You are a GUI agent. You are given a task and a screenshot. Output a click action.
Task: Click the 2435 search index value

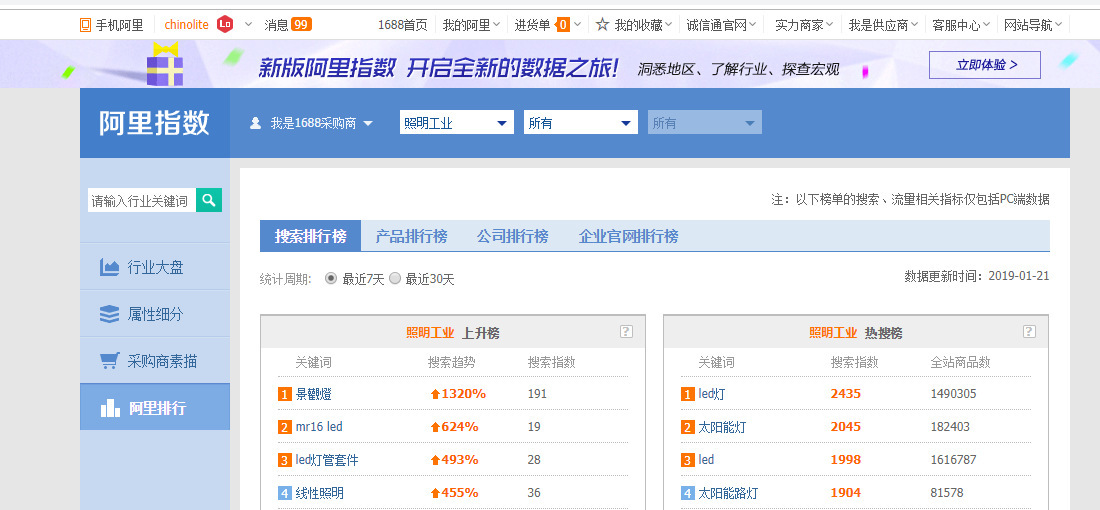tap(845, 394)
